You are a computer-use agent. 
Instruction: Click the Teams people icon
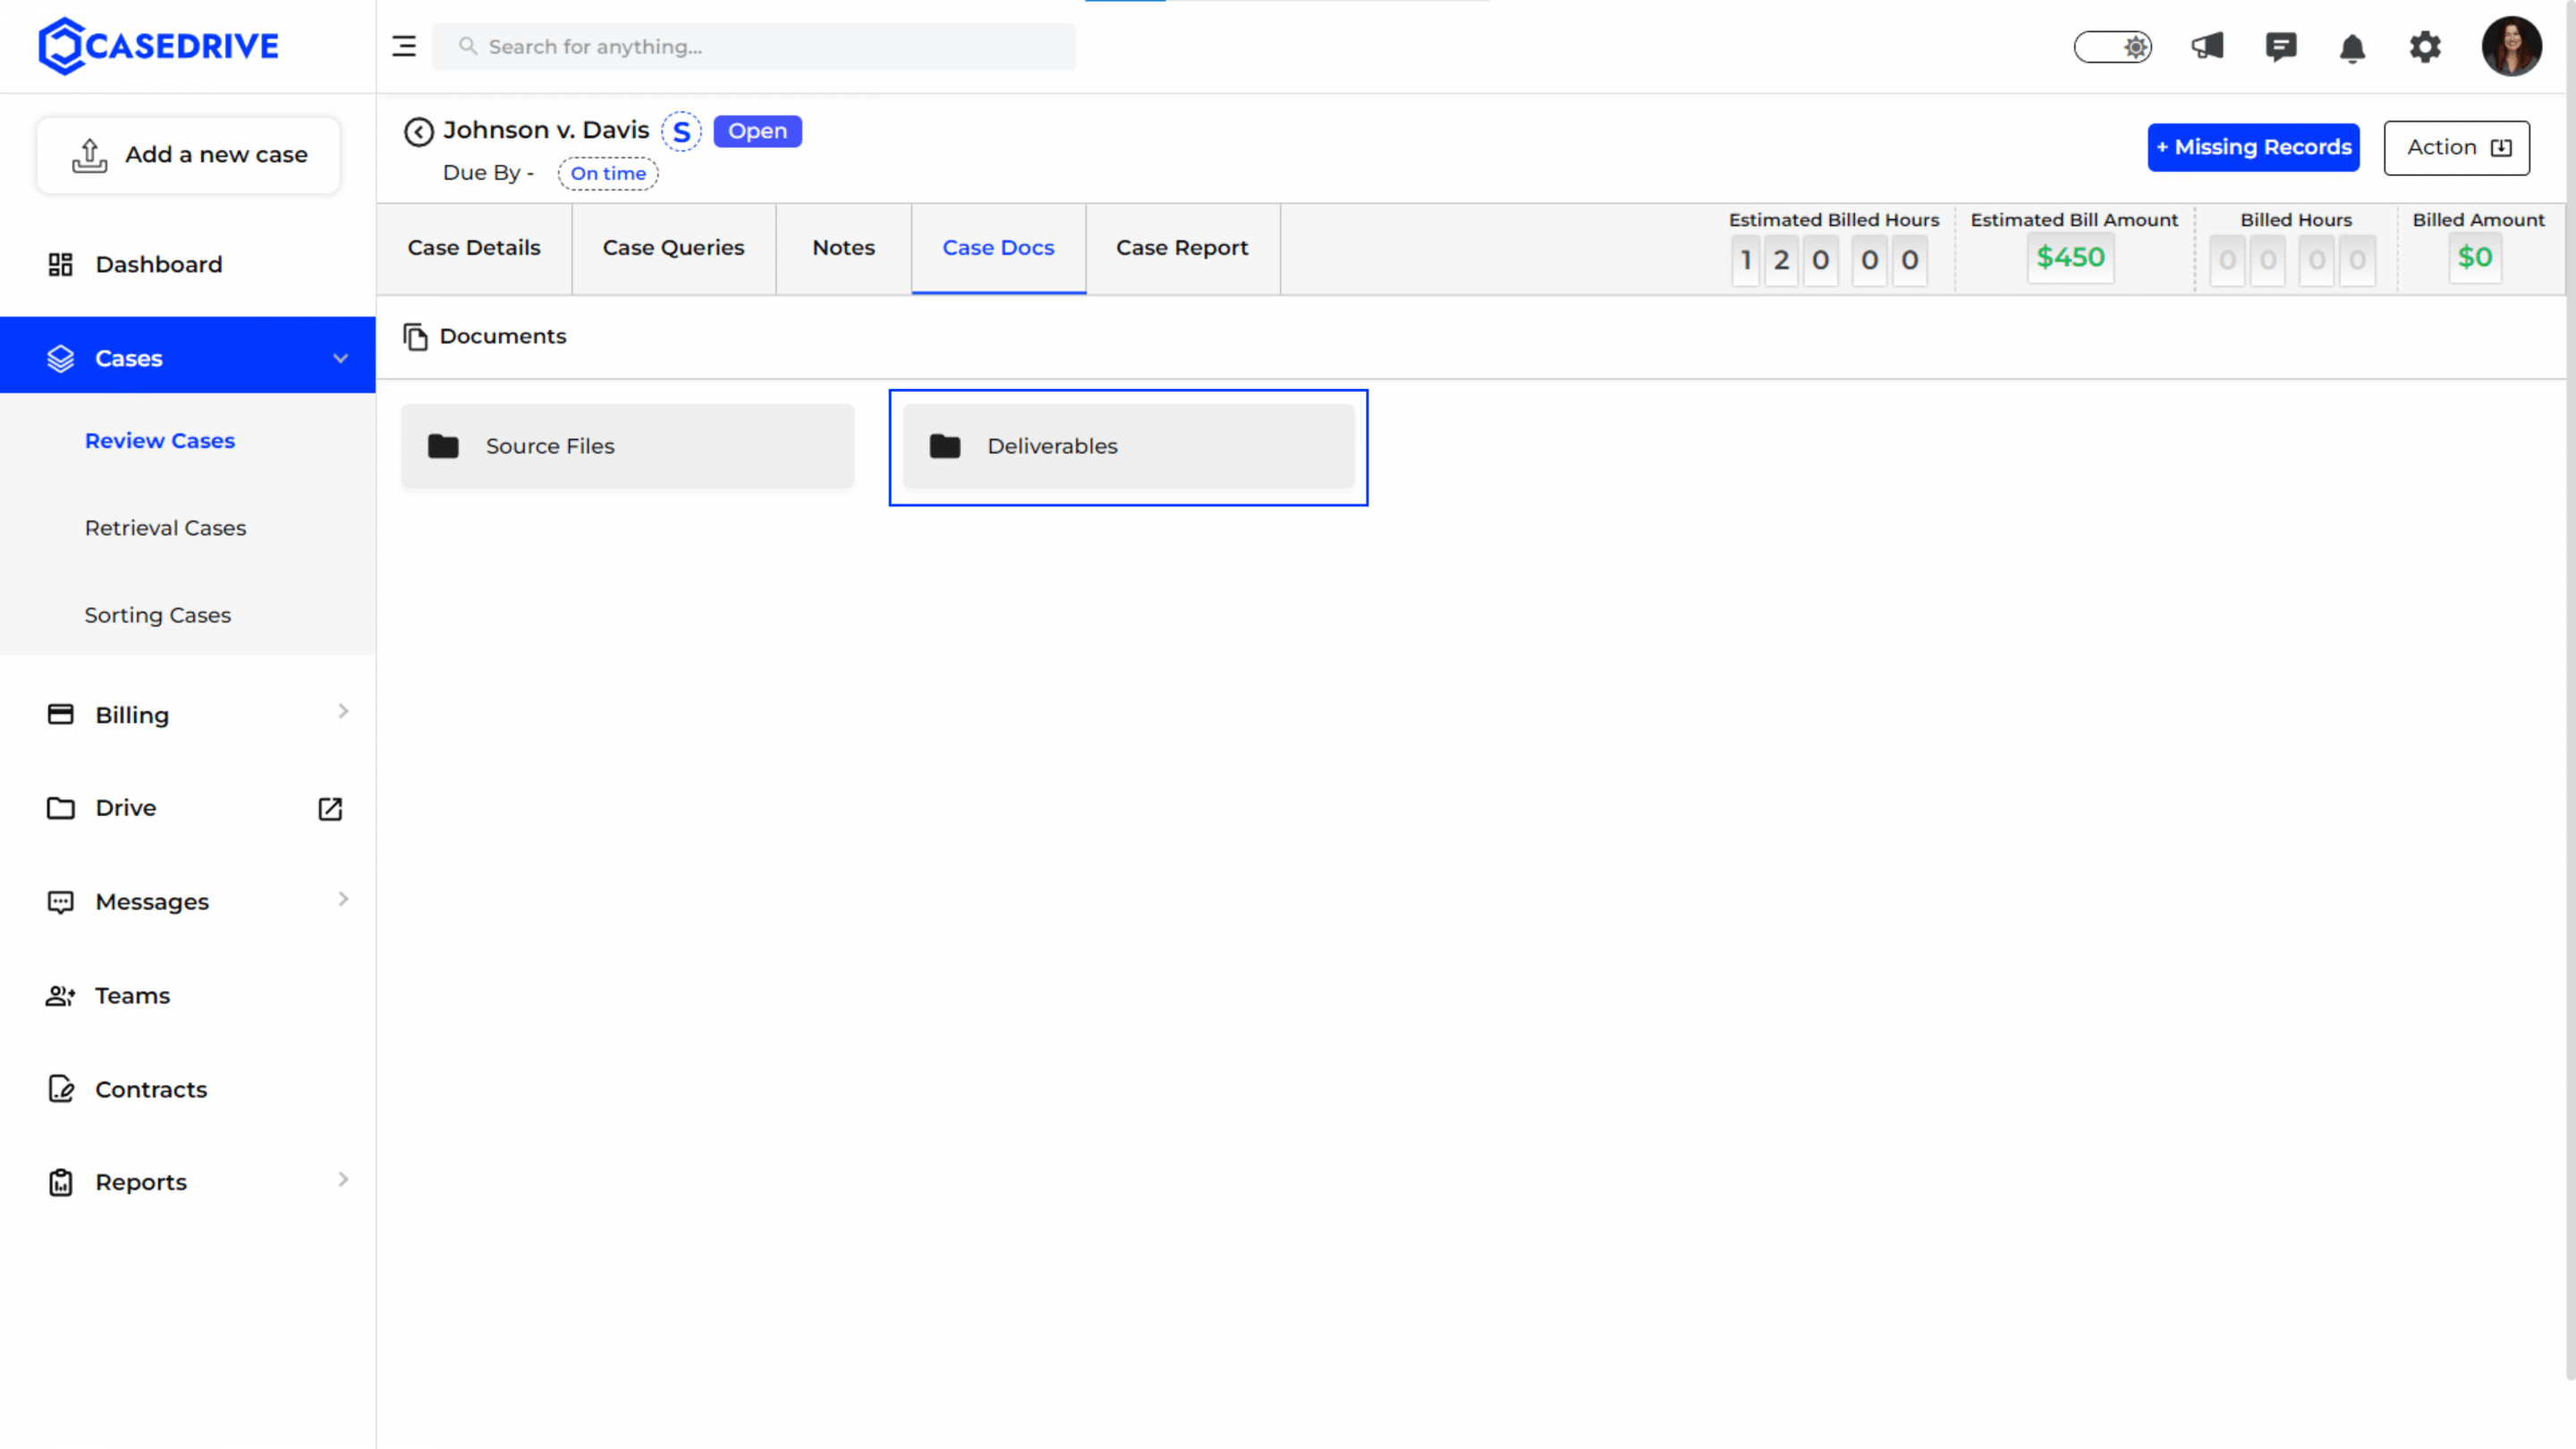pos(60,996)
